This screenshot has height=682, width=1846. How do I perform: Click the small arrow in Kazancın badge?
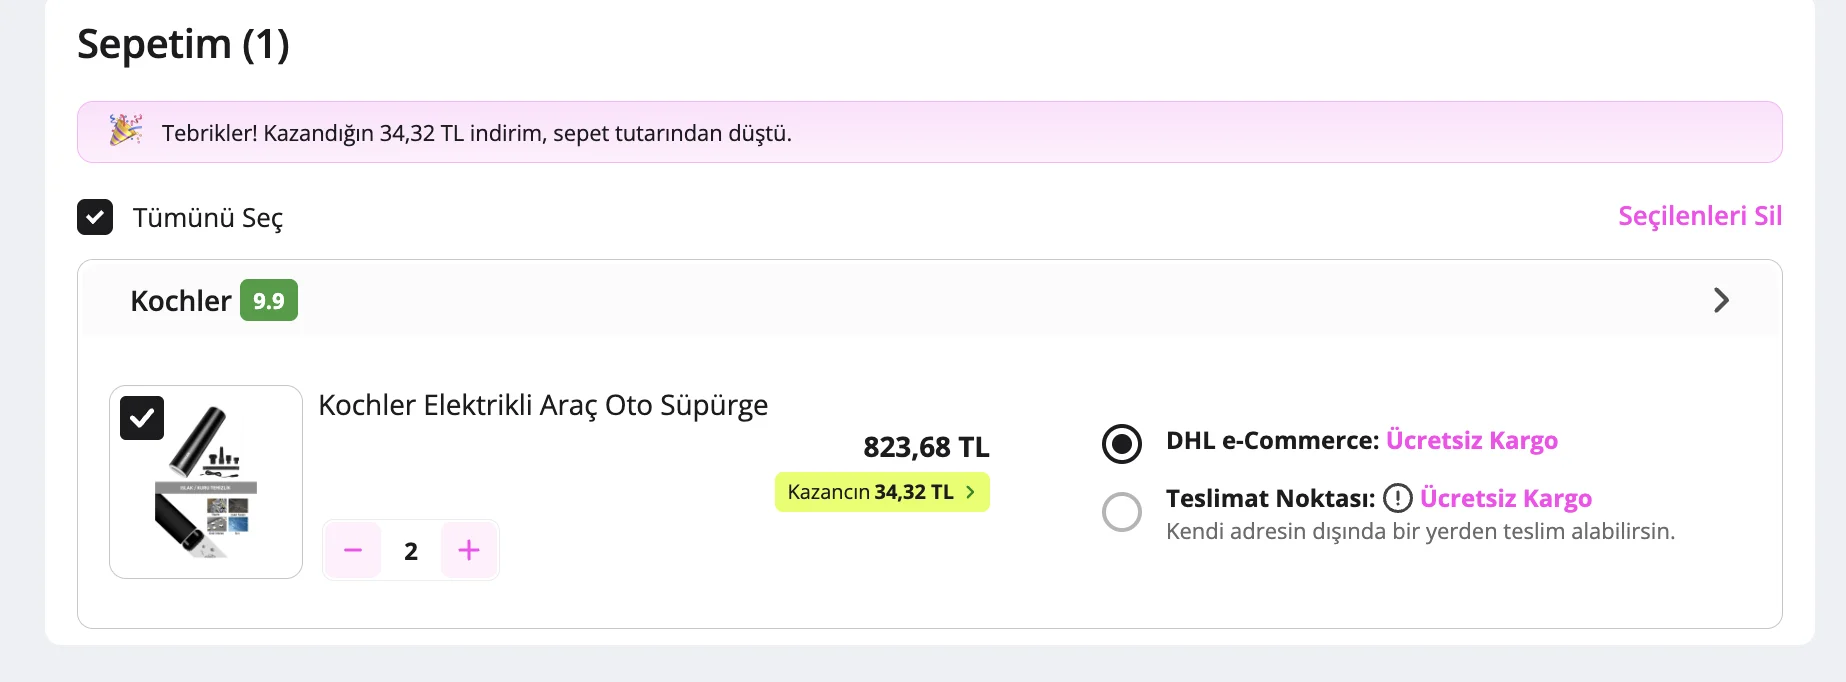click(x=970, y=492)
